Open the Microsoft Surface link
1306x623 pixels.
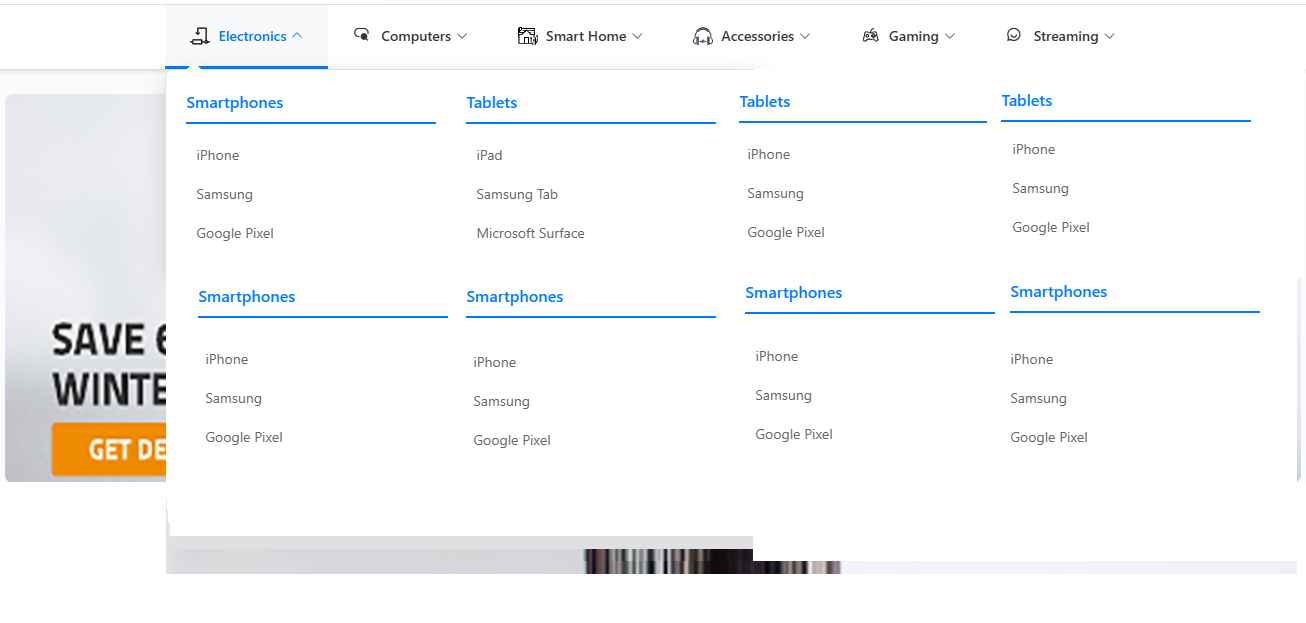click(x=530, y=233)
